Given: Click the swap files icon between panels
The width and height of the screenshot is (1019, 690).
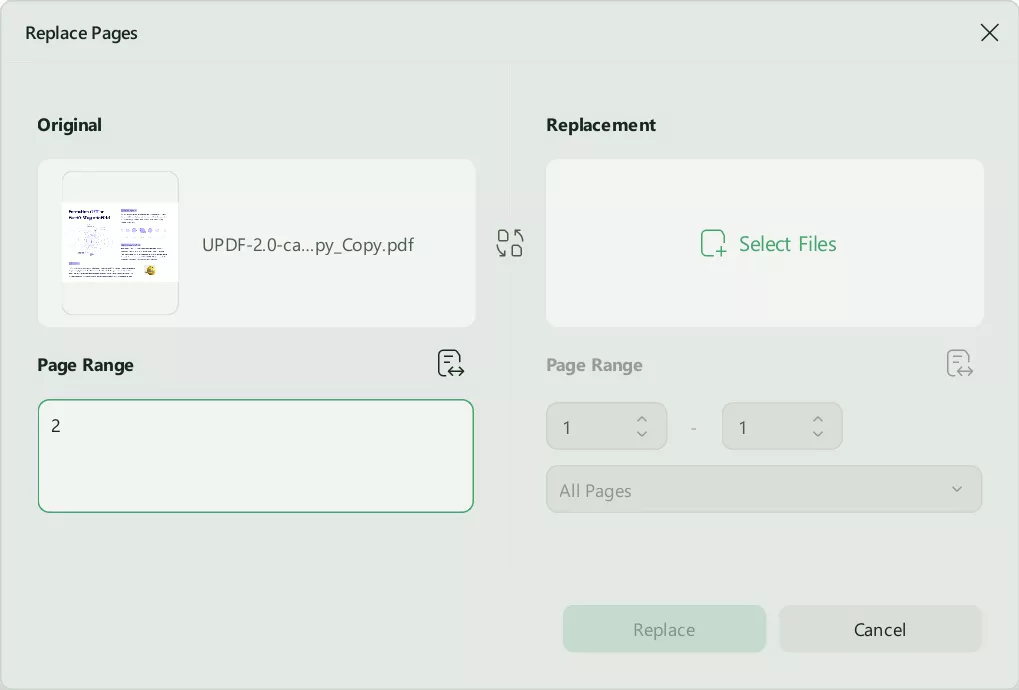Looking at the screenshot, I should coord(509,243).
